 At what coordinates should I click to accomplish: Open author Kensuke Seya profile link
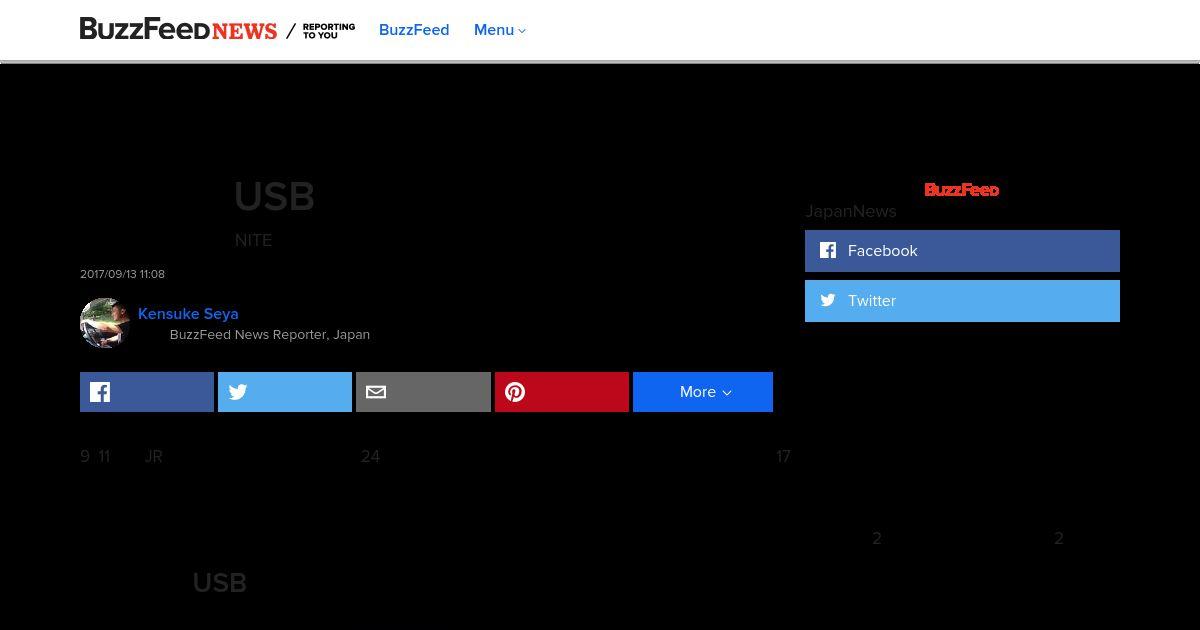(x=188, y=313)
